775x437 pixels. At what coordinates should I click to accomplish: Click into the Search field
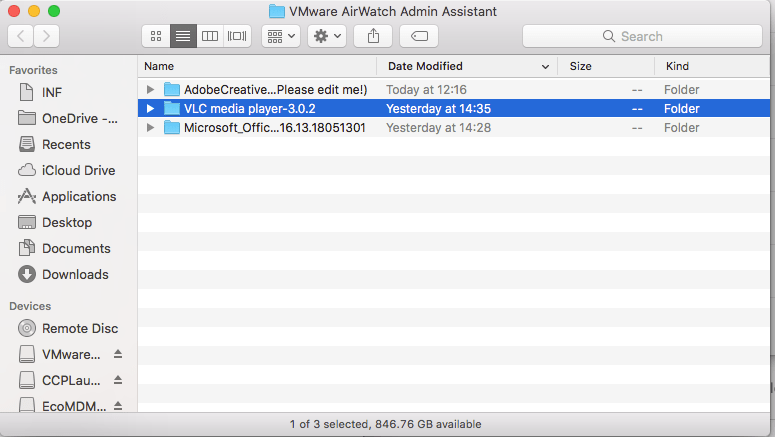(x=642, y=36)
